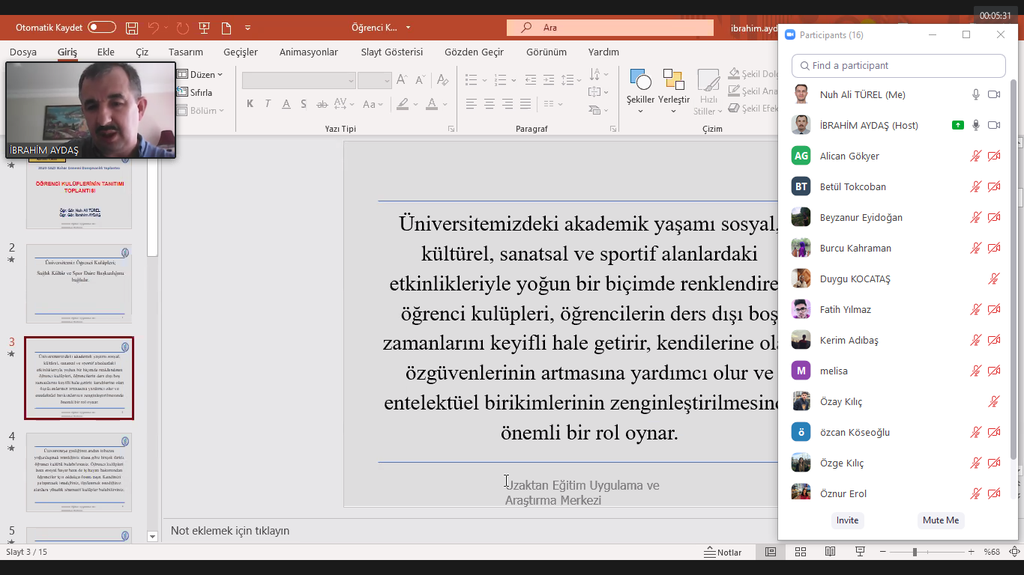
Task: Click Not eklemek için tıklayın notes area
Action: (x=230, y=531)
